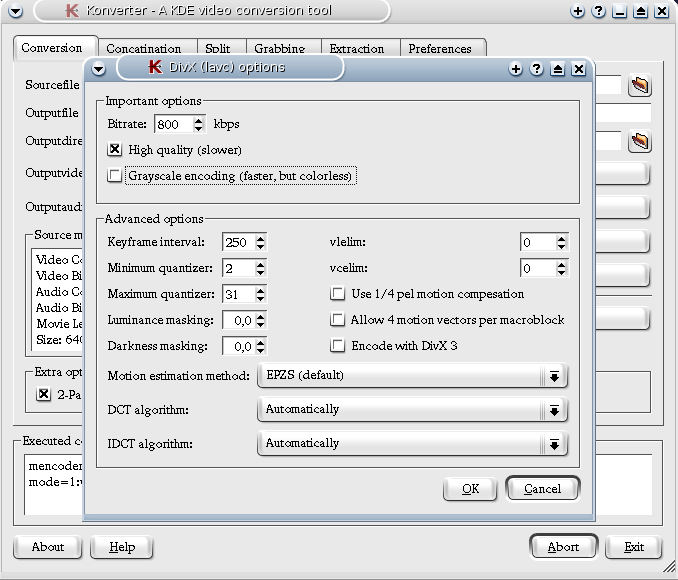Screen dimensions: 678x580
Task: Decrease Minimum quantizer value
Action: (260, 272)
